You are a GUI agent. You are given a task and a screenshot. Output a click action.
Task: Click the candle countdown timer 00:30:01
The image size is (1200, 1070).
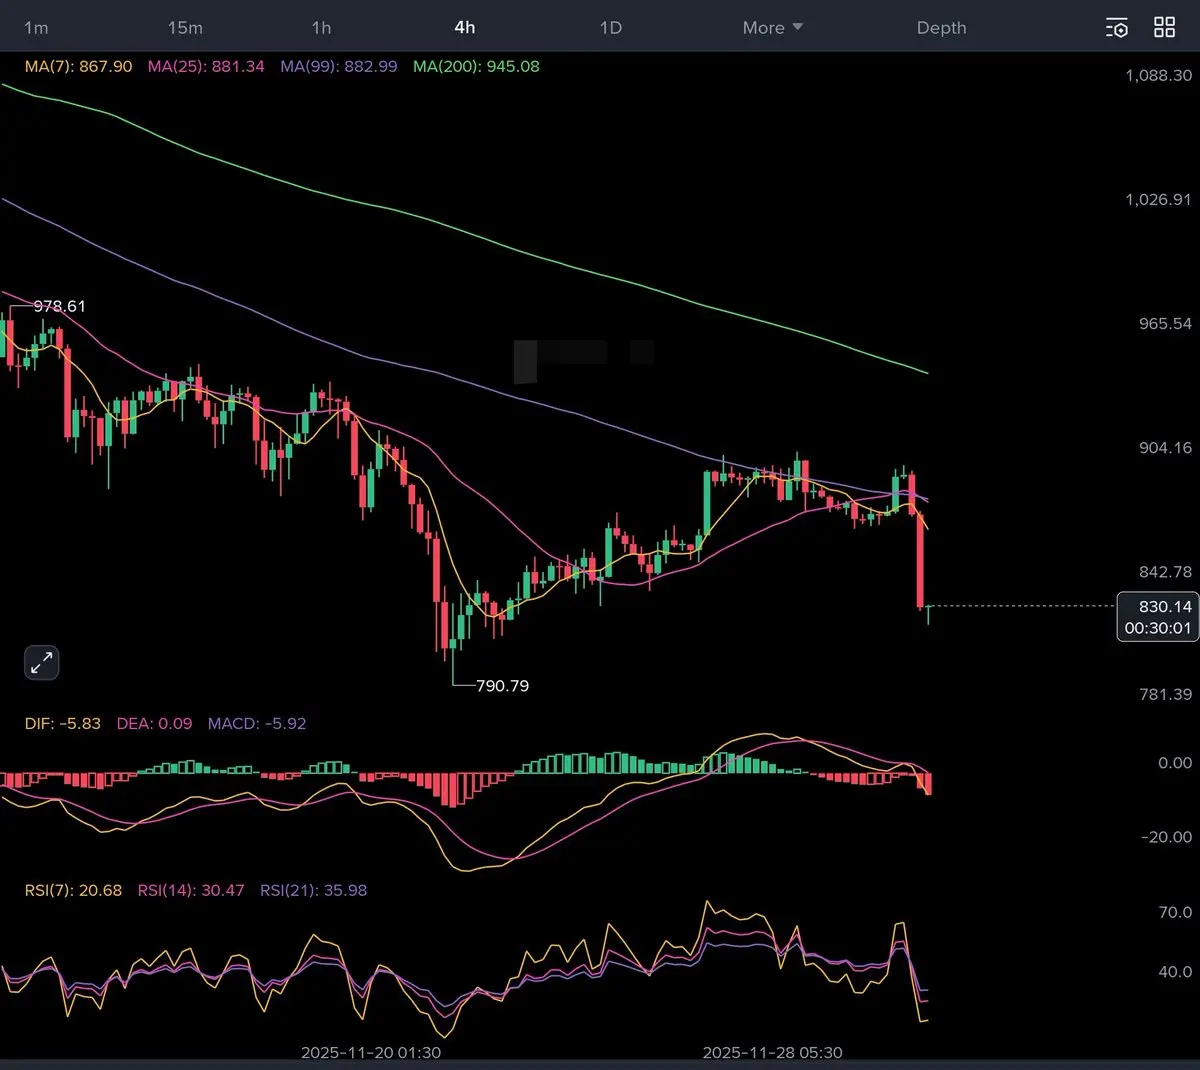pos(1158,628)
